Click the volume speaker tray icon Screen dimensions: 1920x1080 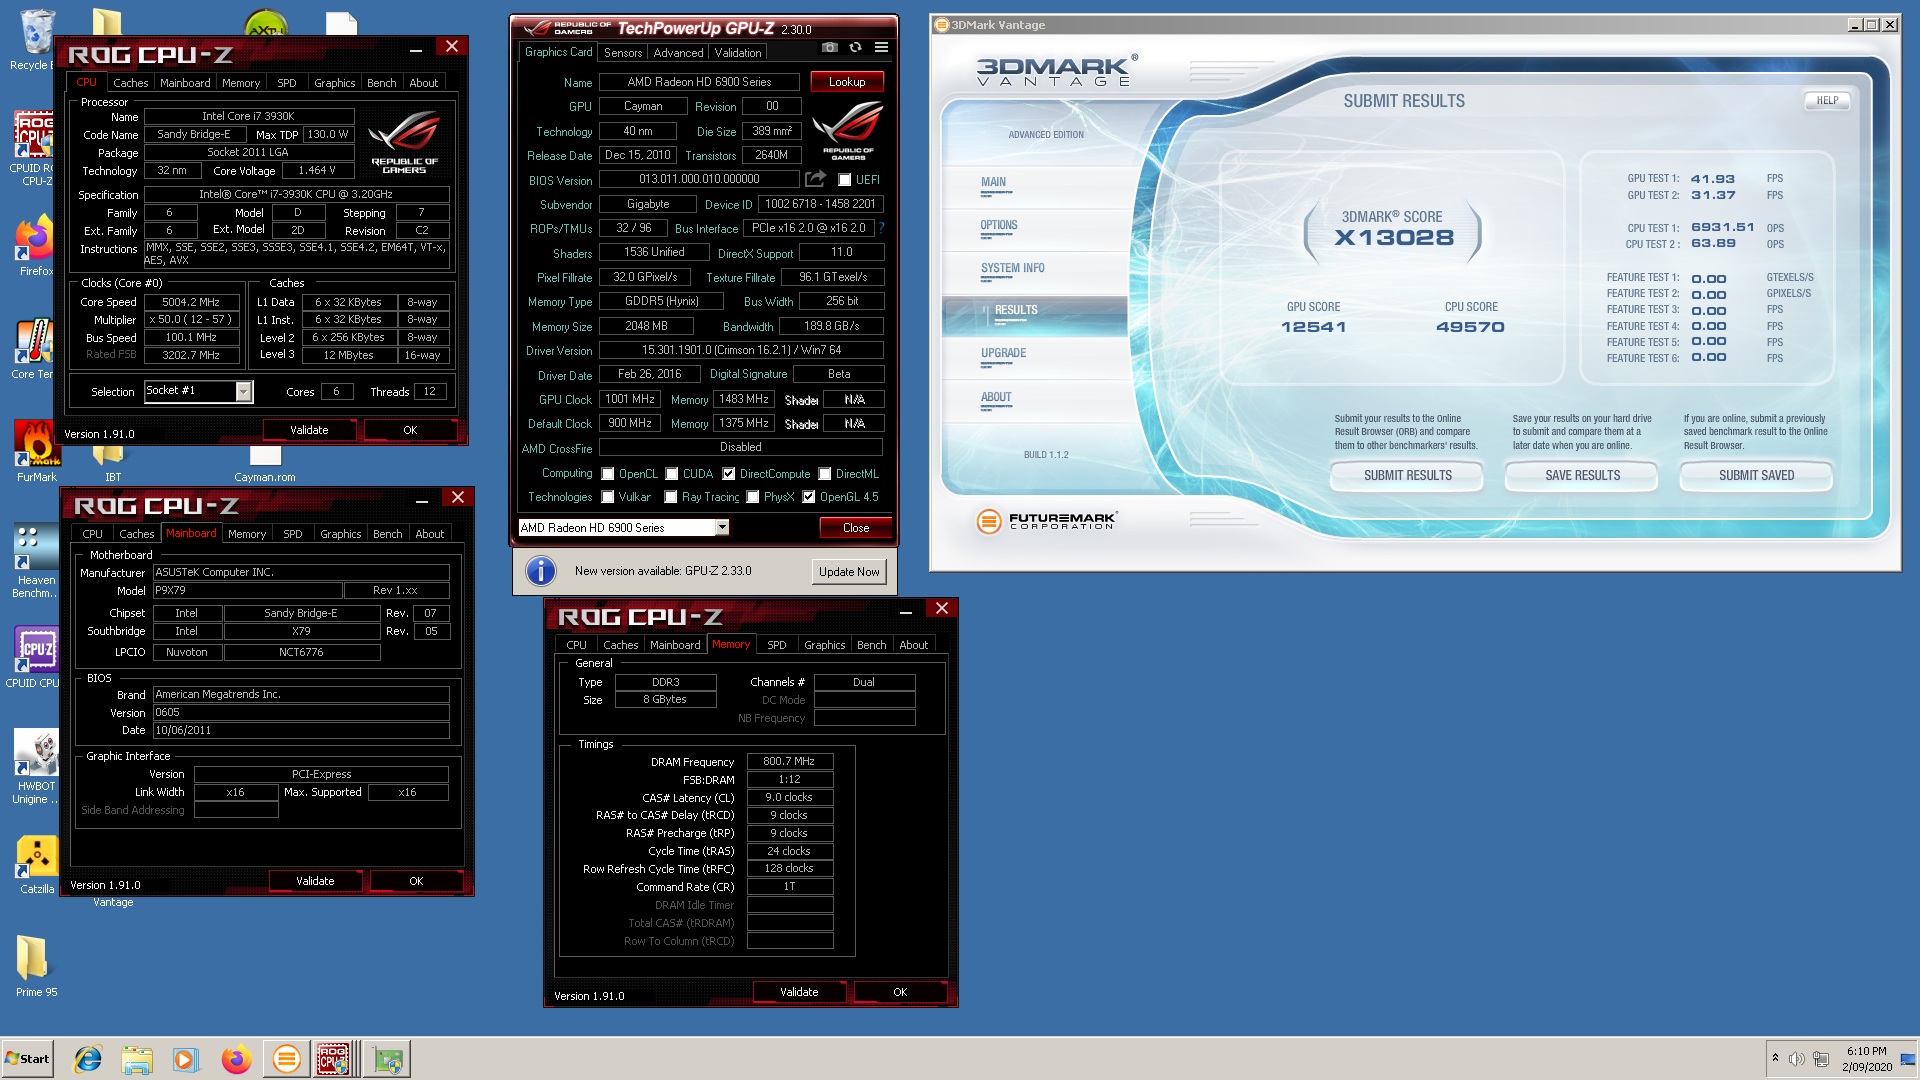tap(1796, 1059)
